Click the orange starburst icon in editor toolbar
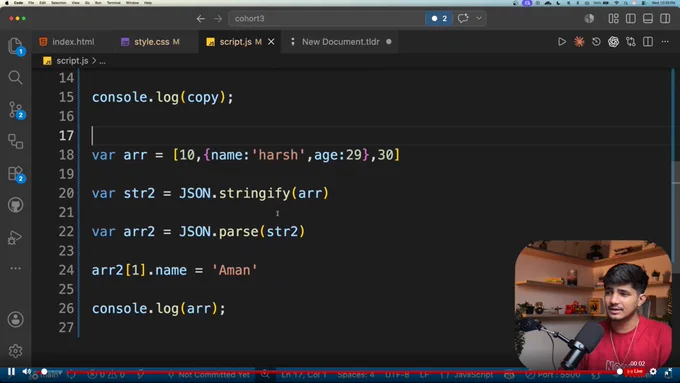 coord(579,42)
